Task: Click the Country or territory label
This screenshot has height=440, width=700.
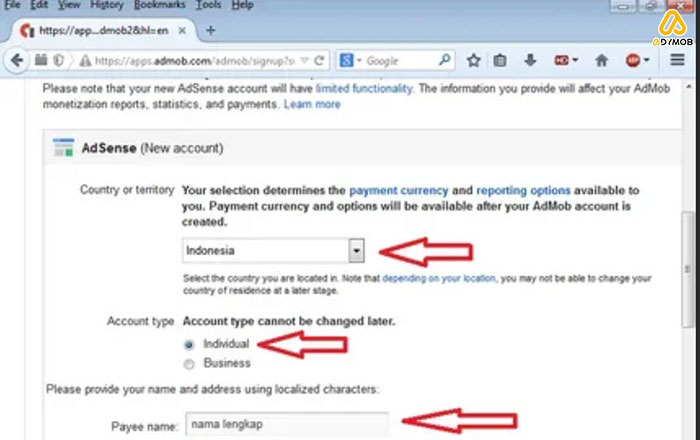Action: pos(127,190)
